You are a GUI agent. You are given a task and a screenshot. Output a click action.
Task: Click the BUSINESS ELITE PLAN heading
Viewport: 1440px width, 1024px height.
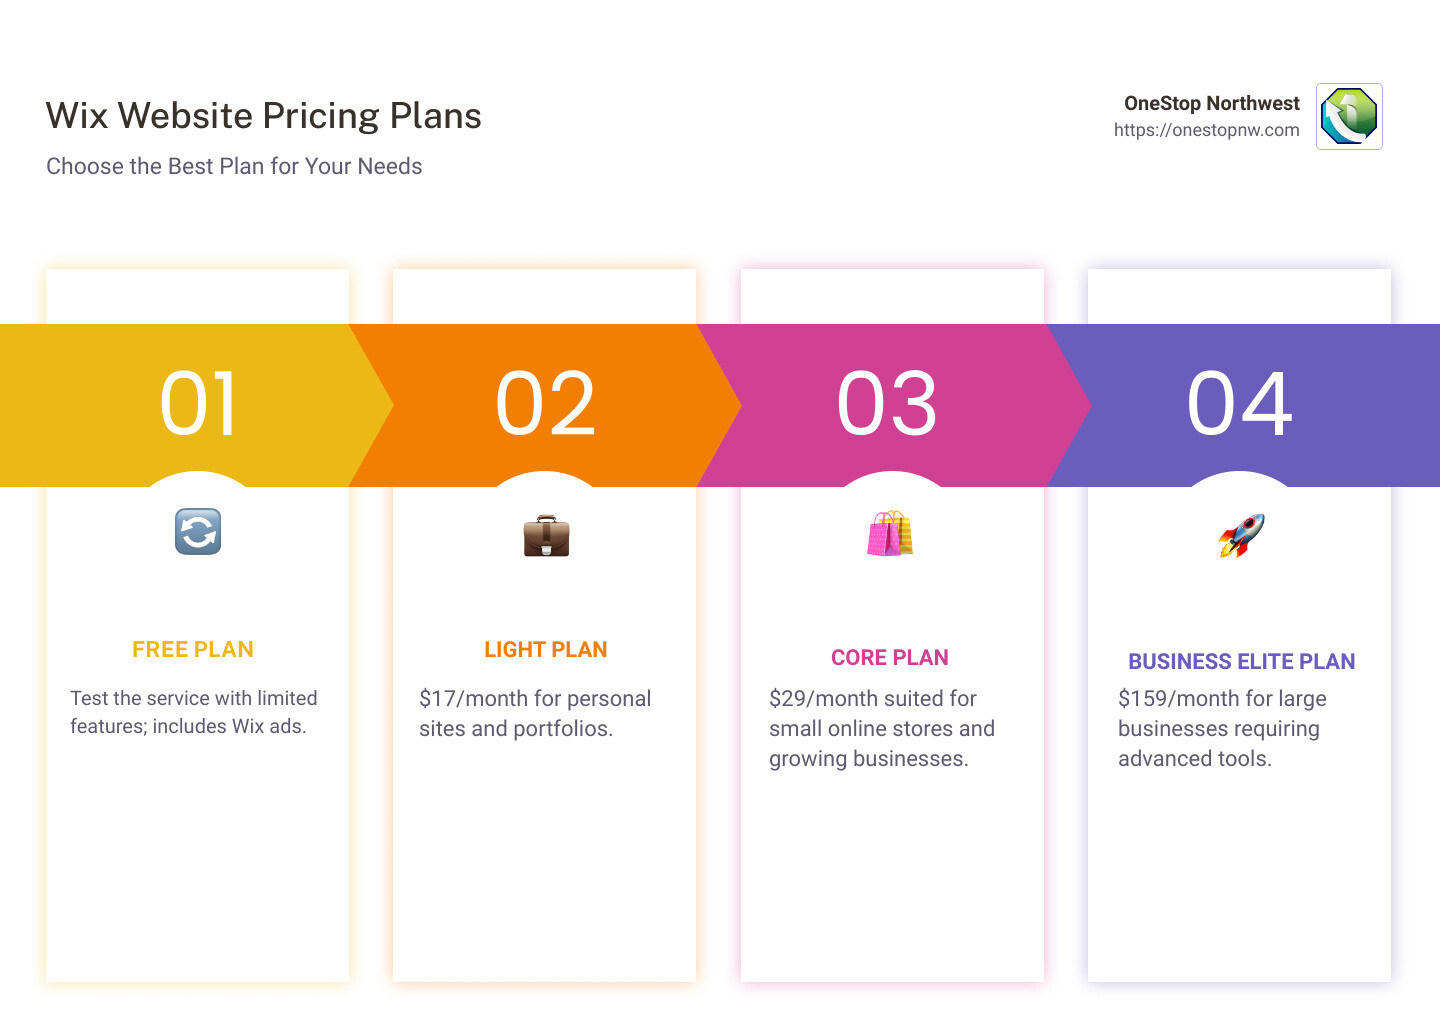click(1241, 662)
